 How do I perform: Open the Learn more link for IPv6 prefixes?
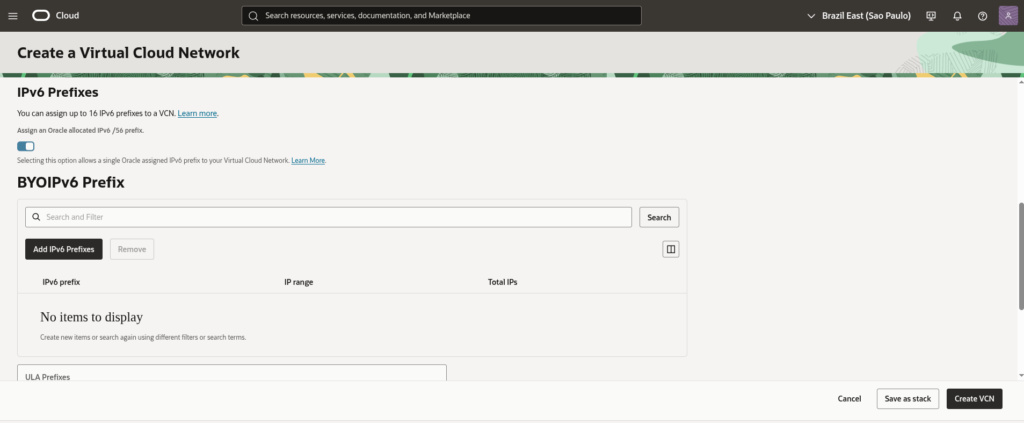[197, 114]
